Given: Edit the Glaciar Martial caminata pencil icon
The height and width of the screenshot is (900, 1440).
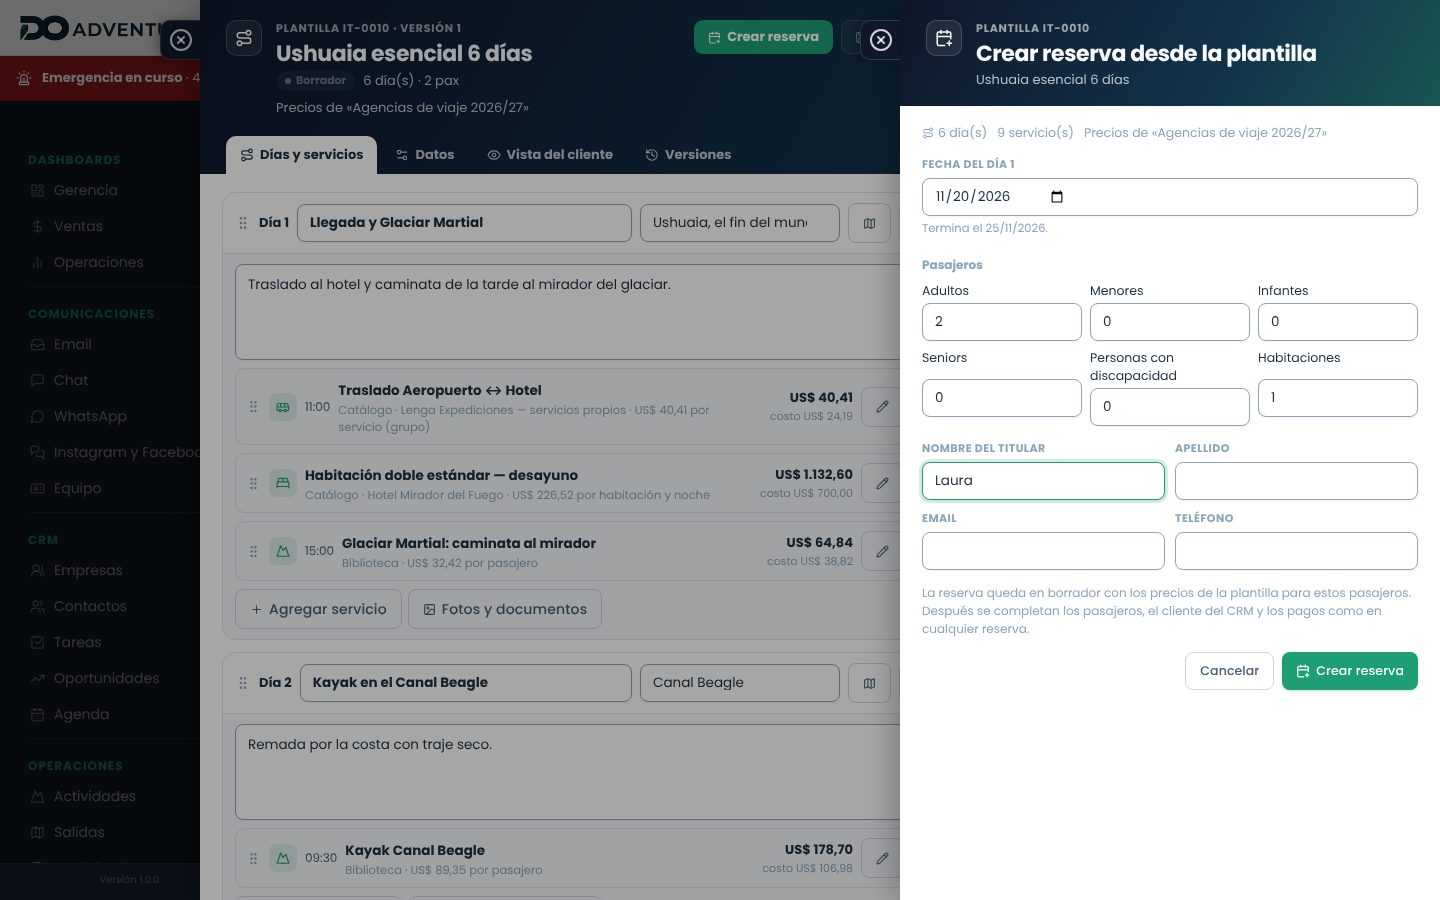Looking at the screenshot, I should 881,551.
